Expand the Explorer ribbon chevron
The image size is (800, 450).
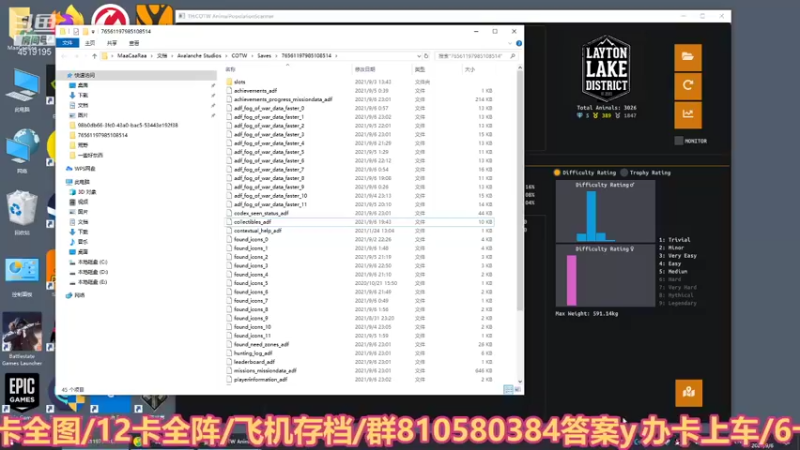(510, 43)
